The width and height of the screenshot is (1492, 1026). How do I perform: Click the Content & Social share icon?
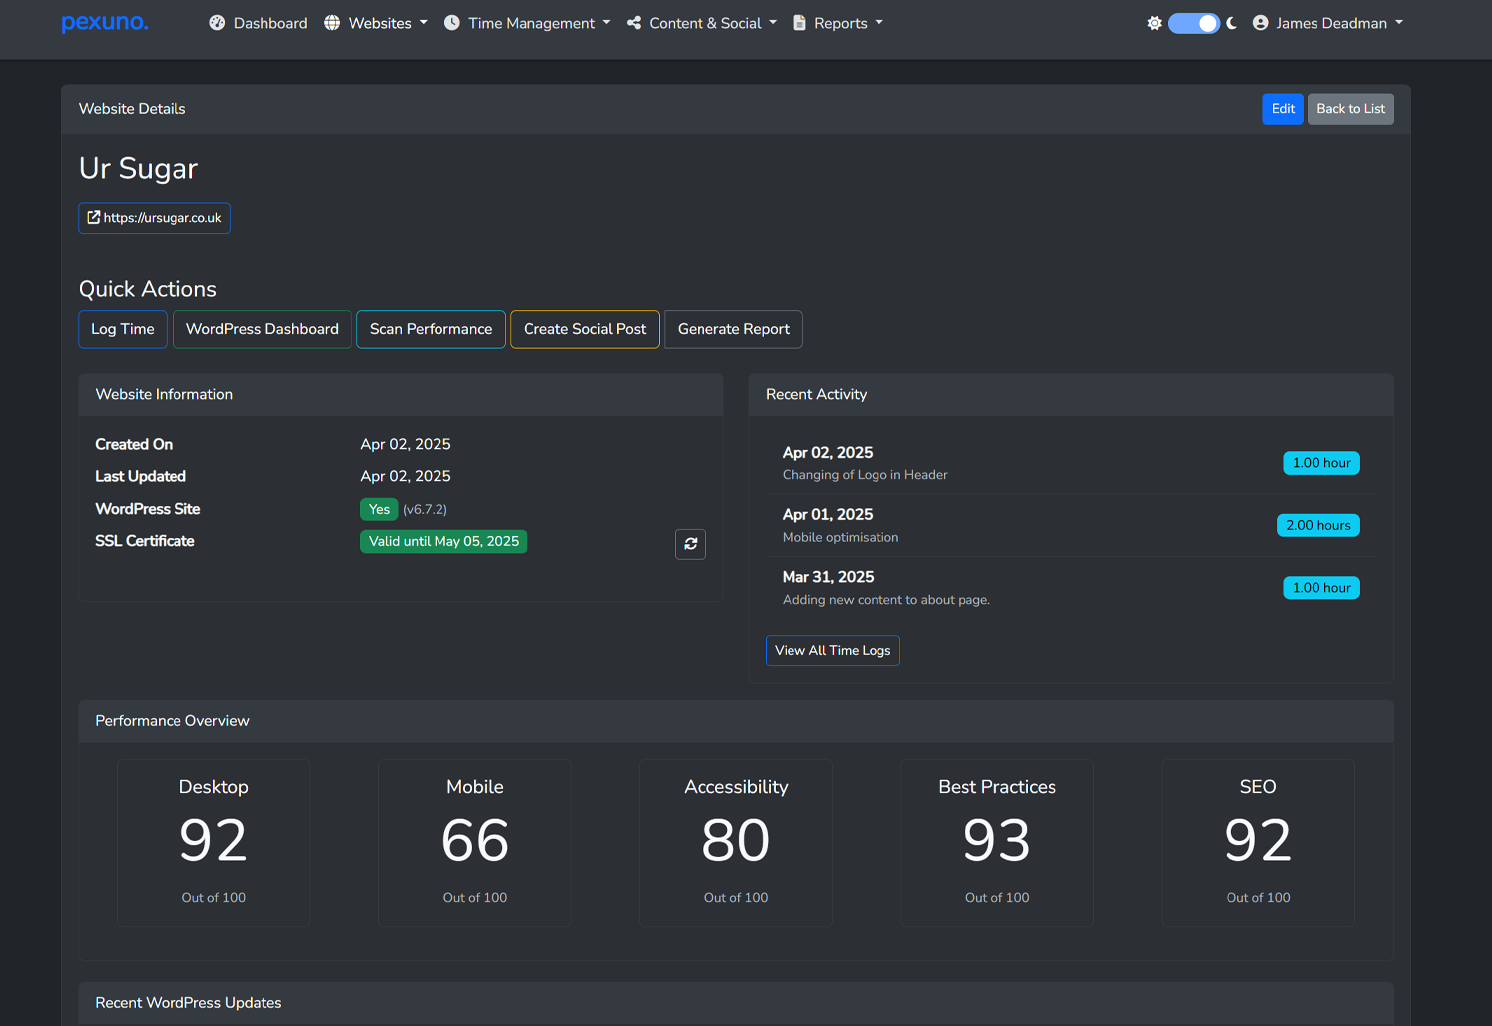pyautogui.click(x=634, y=23)
